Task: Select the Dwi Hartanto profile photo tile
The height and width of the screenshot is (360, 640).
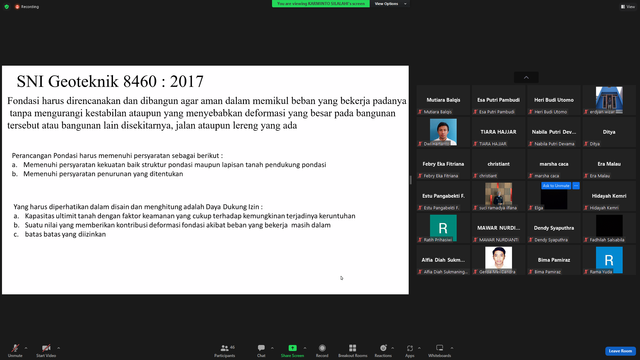Action: pos(443,132)
